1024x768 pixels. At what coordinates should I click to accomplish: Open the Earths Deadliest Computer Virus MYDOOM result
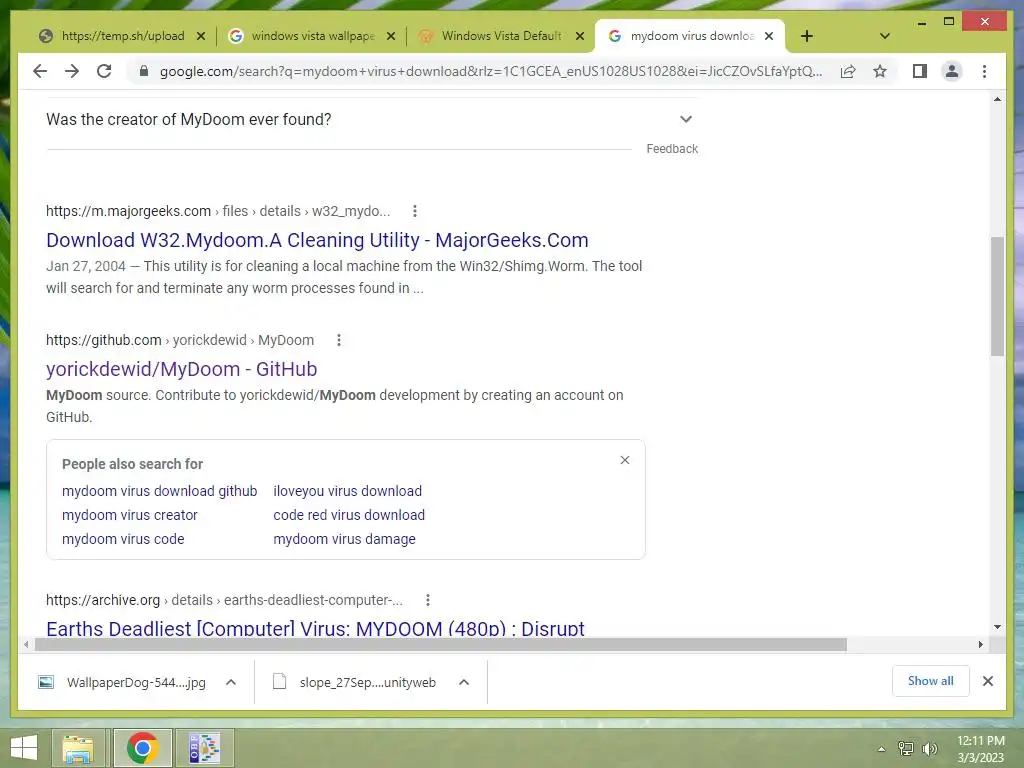tap(315, 628)
